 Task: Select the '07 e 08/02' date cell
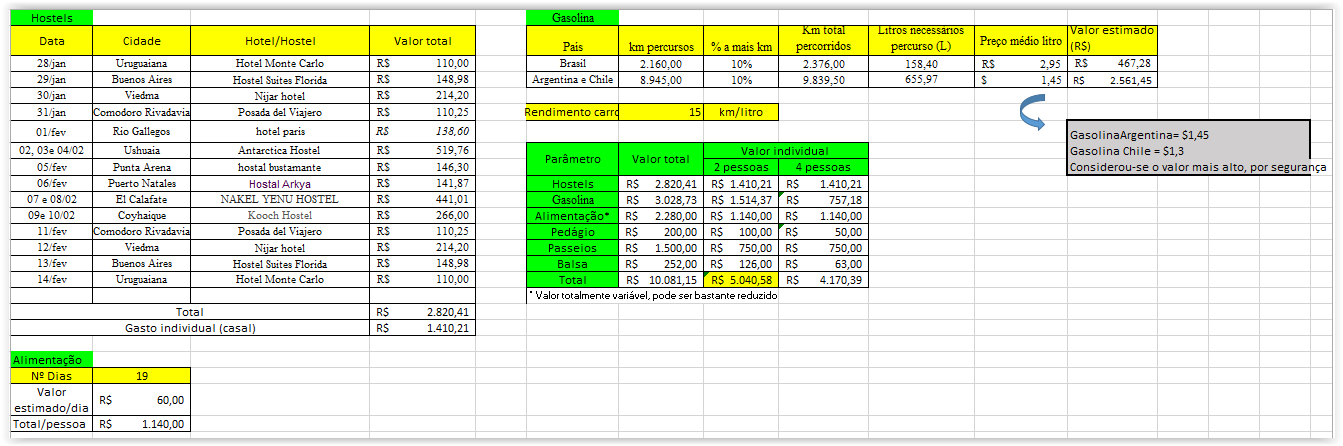pyautogui.click(x=51, y=199)
